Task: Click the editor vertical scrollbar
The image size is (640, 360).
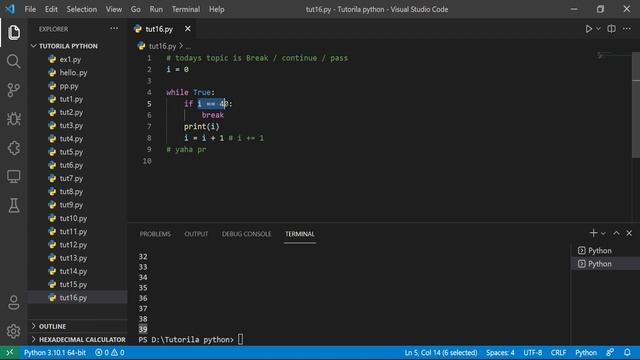Action: (636, 105)
